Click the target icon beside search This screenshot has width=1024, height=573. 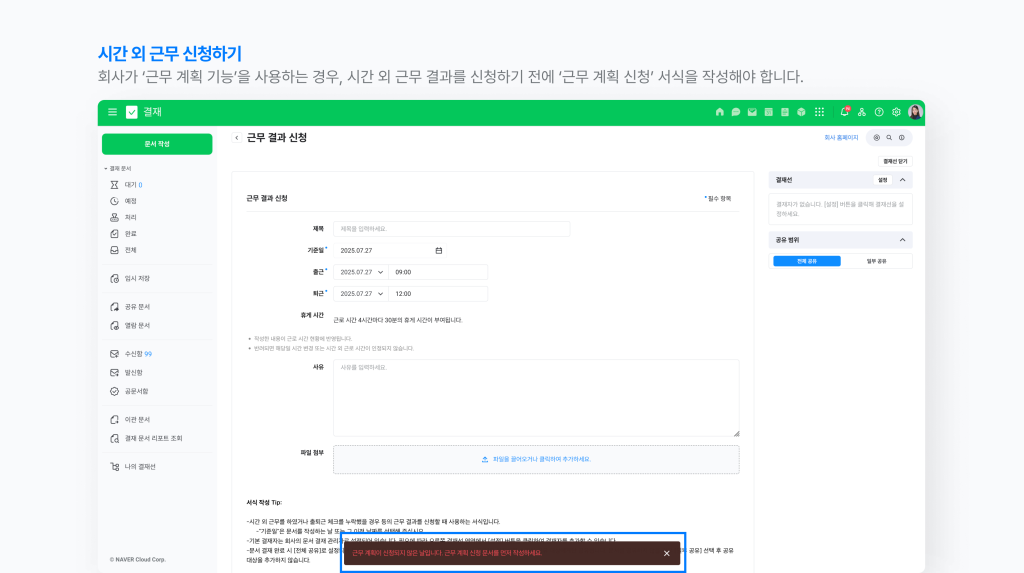[x=876, y=138]
